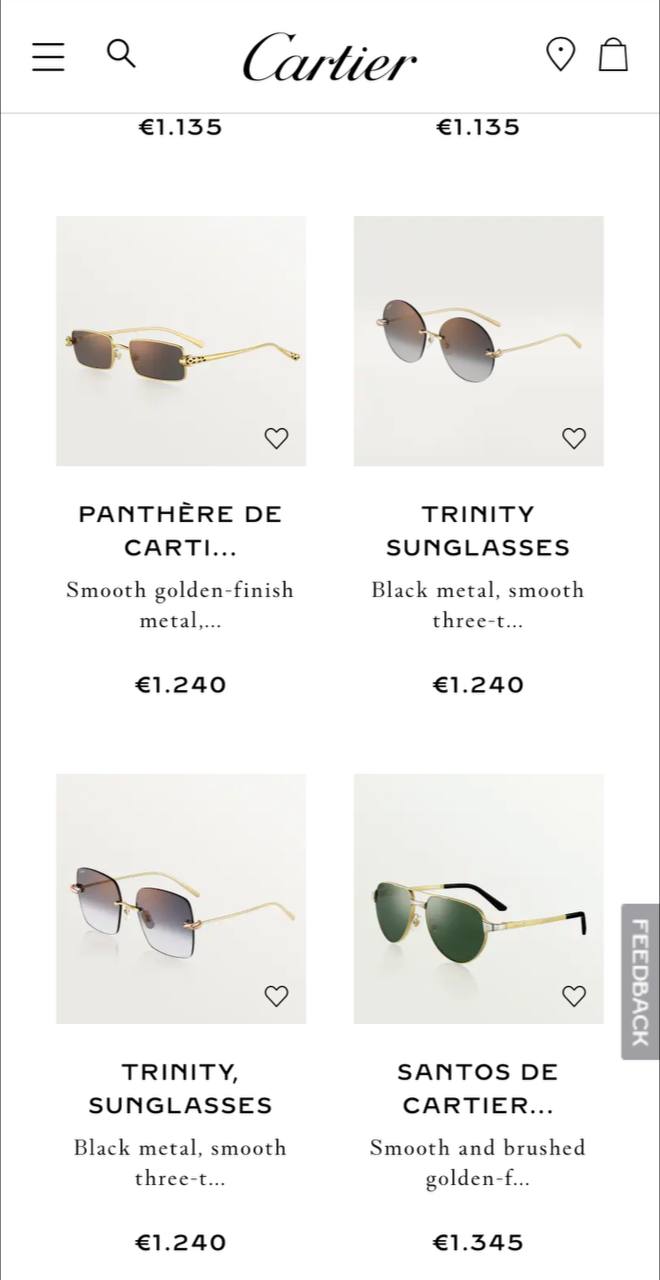
Task: Open the shopping bag icon
Action: coord(613,54)
